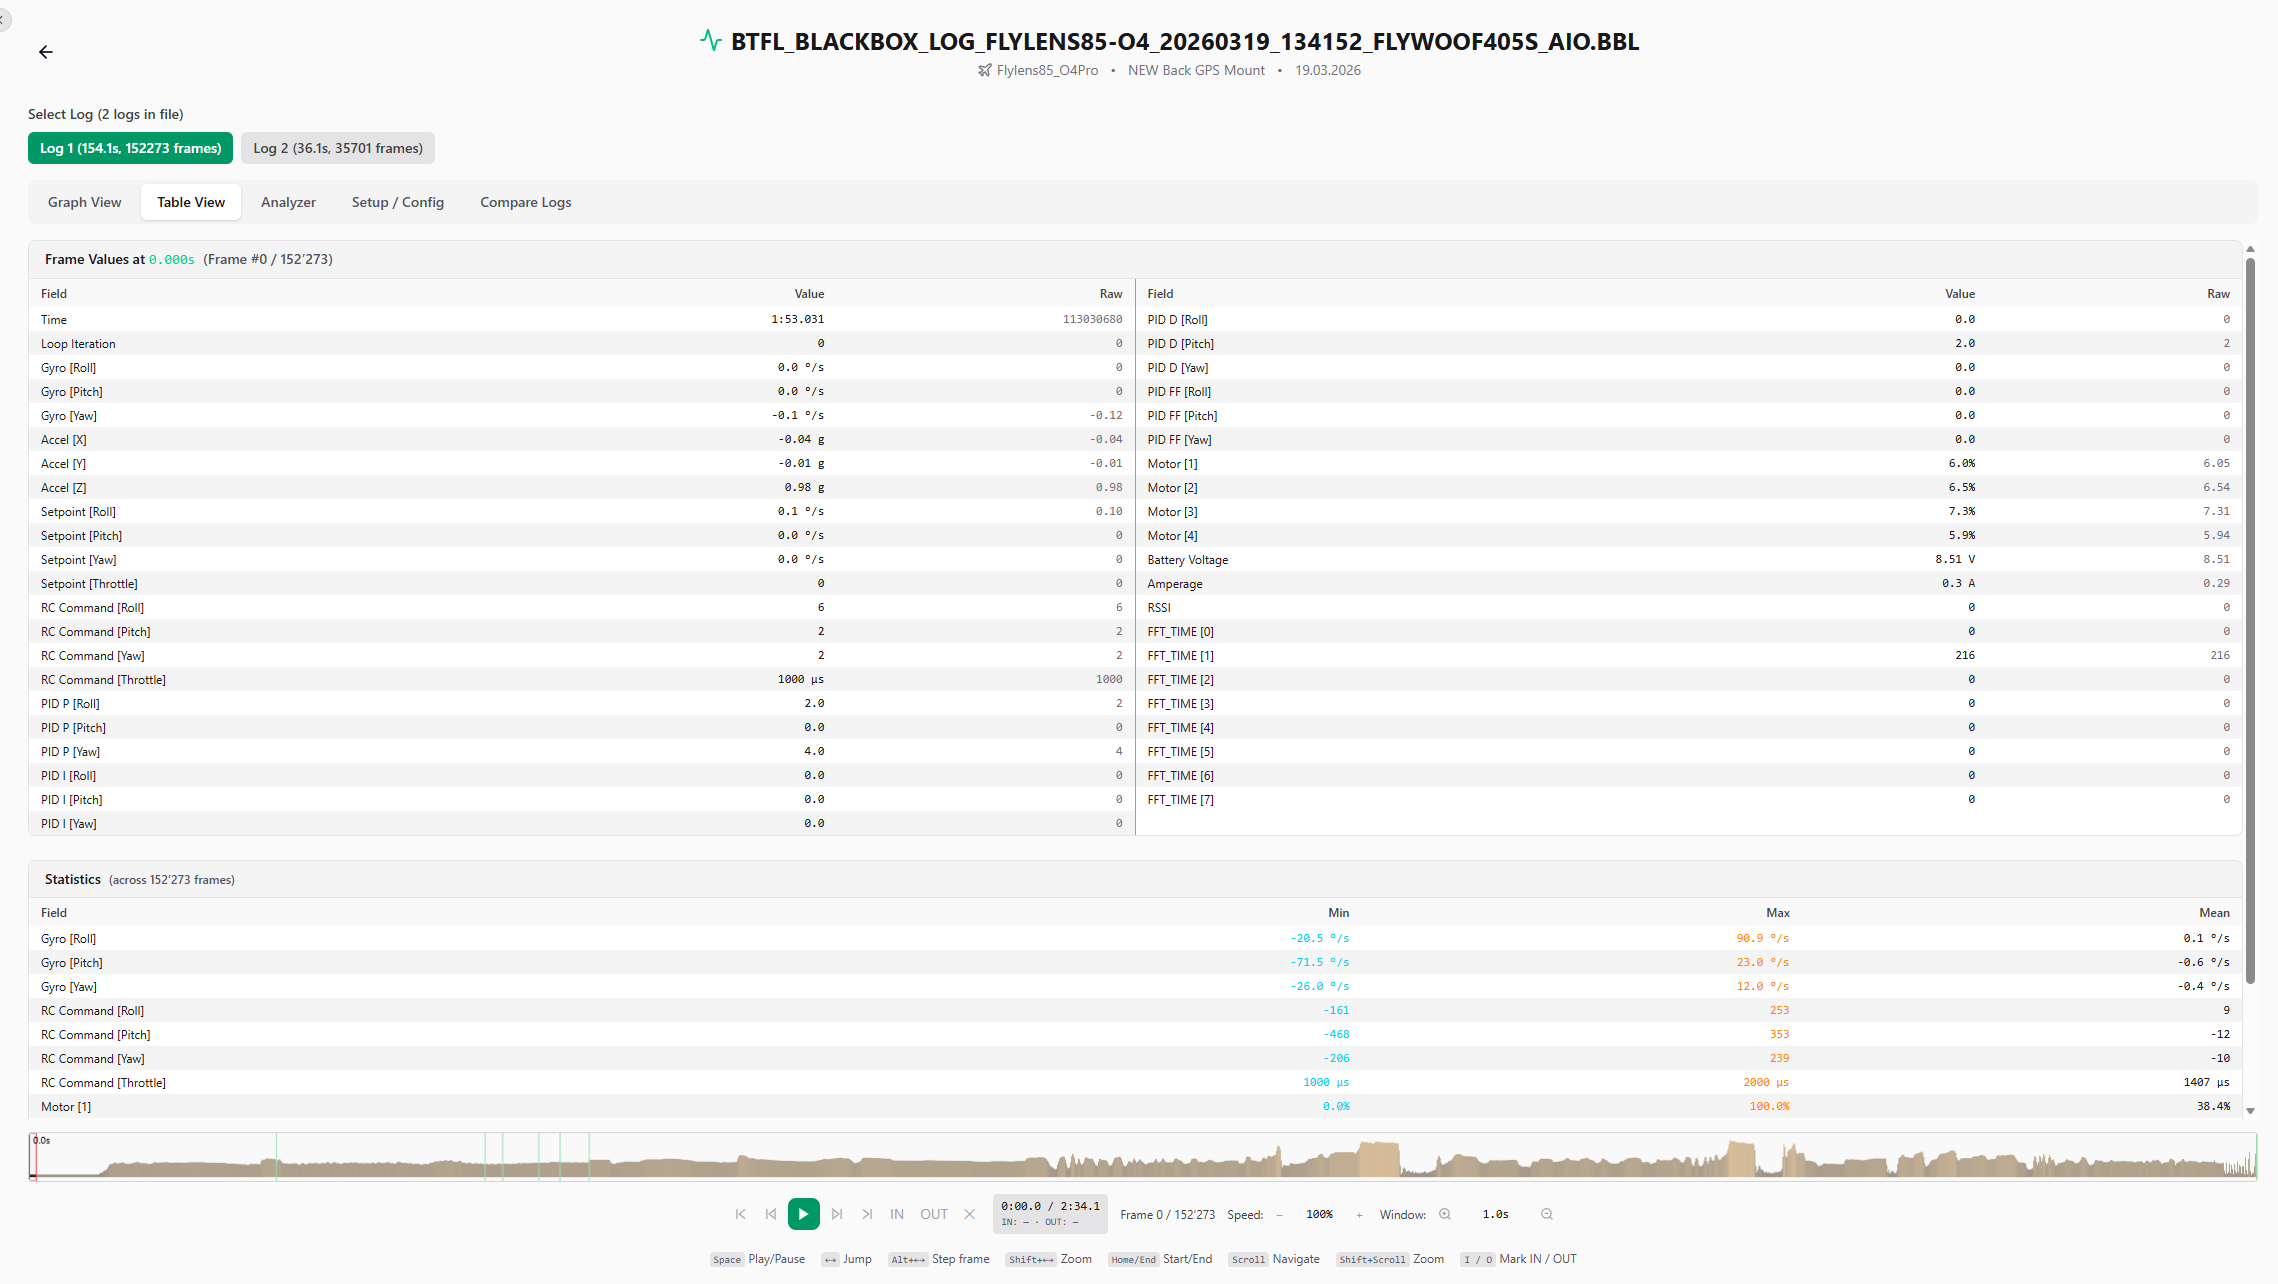This screenshot has height=1284, width=2278.
Task: Skip to the end of the log
Action: tap(866, 1214)
